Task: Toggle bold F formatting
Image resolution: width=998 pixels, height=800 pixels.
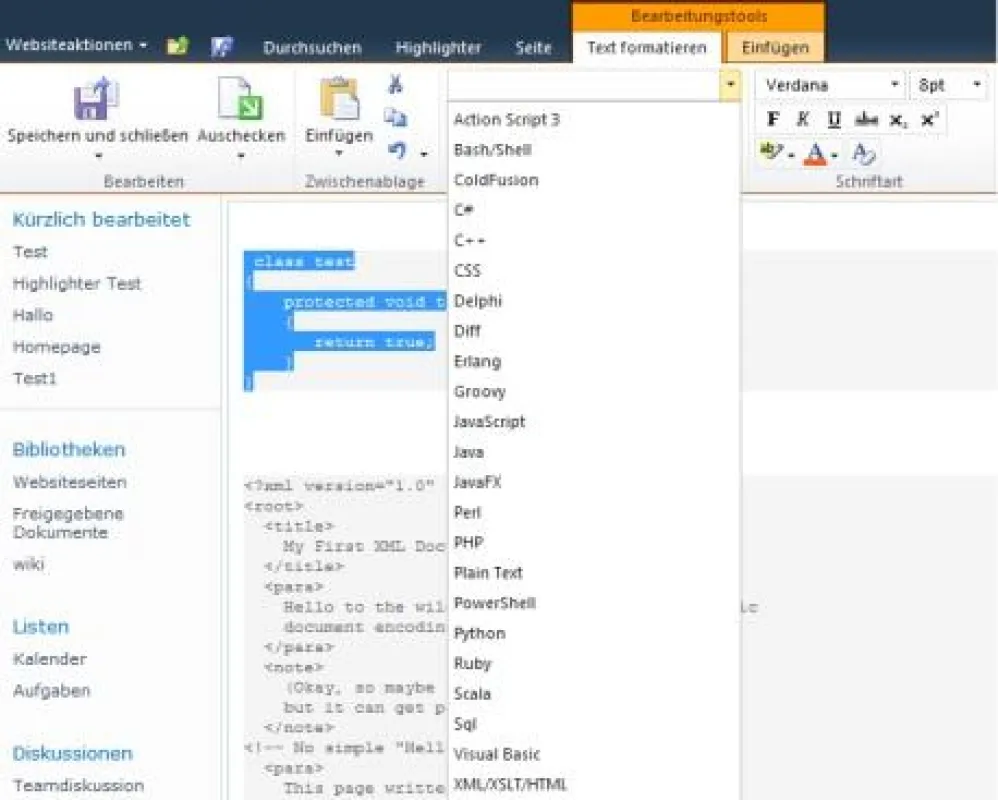Action: click(773, 119)
